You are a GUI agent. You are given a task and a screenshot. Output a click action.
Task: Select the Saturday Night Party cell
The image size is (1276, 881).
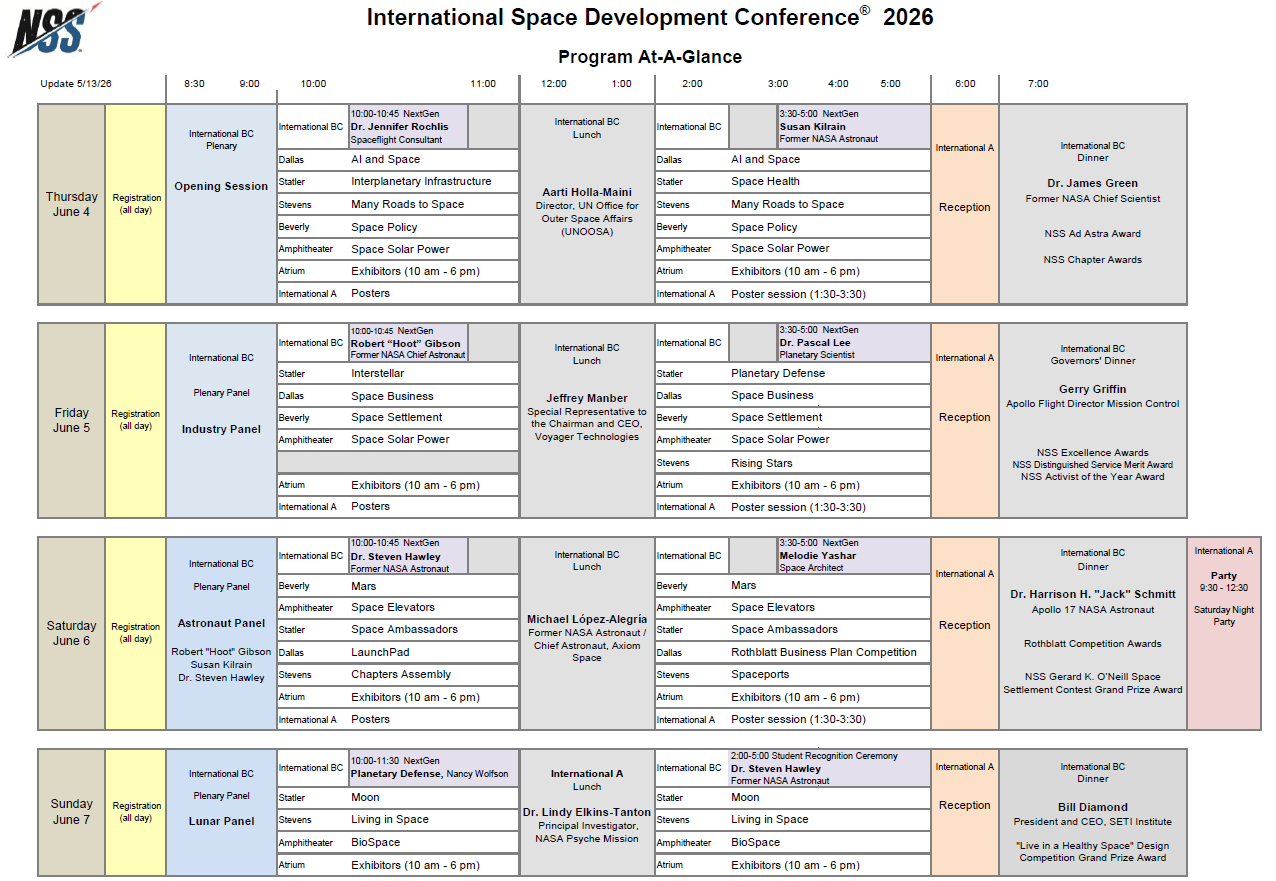1224,633
